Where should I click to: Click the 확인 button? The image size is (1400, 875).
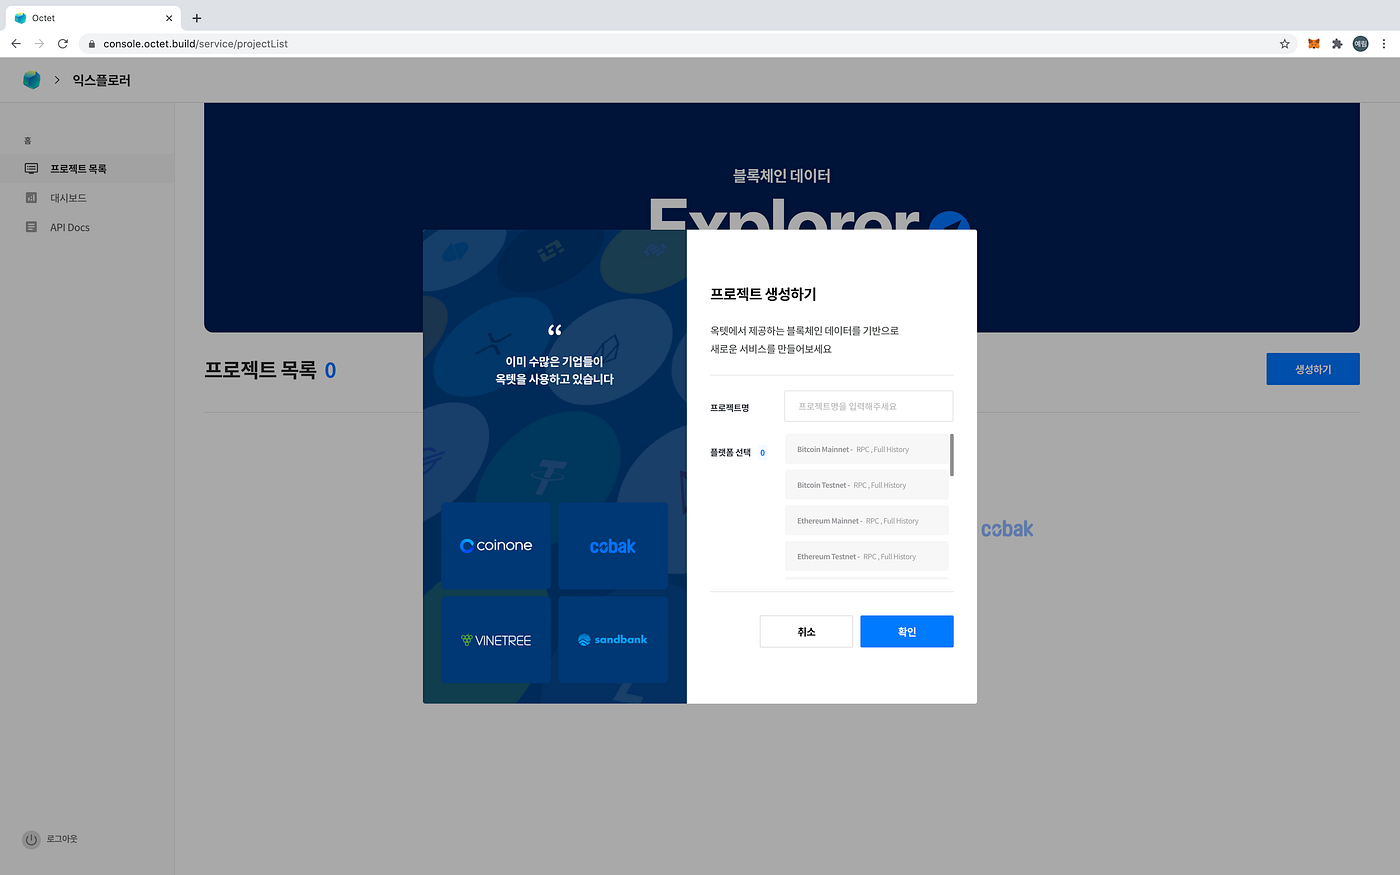pos(907,631)
